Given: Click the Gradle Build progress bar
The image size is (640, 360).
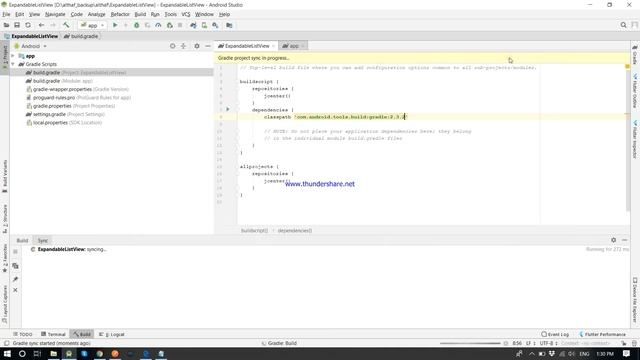Looking at the screenshot, I should pyautogui.click(x=470, y=343).
